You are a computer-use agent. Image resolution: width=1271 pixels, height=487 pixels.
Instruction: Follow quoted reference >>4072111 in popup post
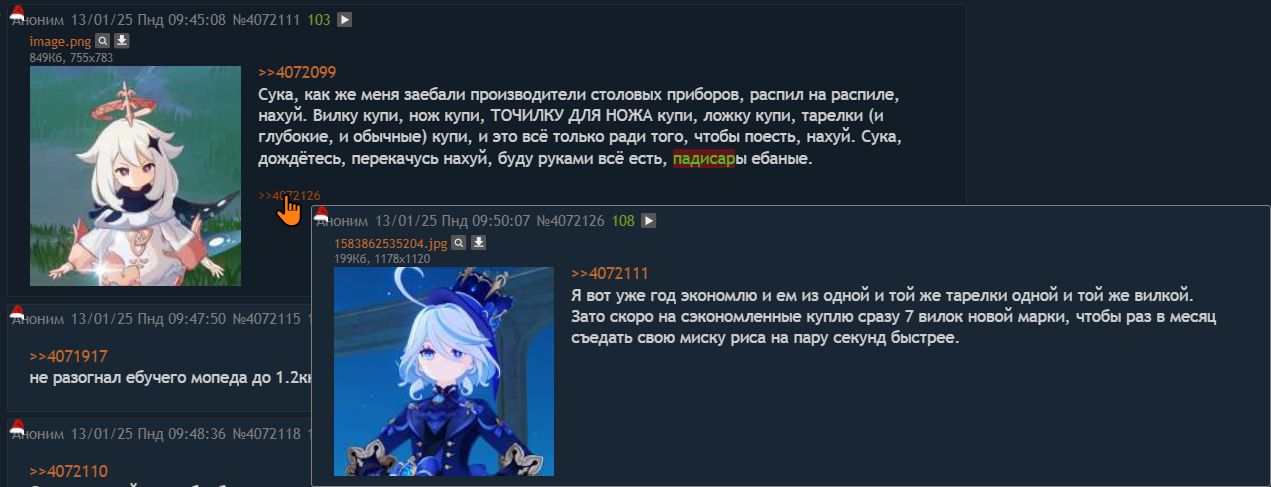(x=610, y=273)
